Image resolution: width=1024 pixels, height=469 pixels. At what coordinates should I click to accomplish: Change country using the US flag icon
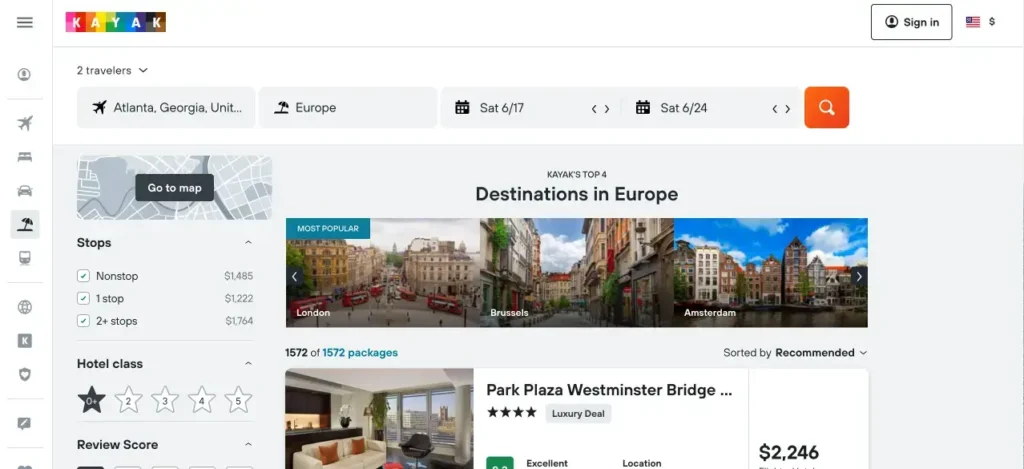973,22
